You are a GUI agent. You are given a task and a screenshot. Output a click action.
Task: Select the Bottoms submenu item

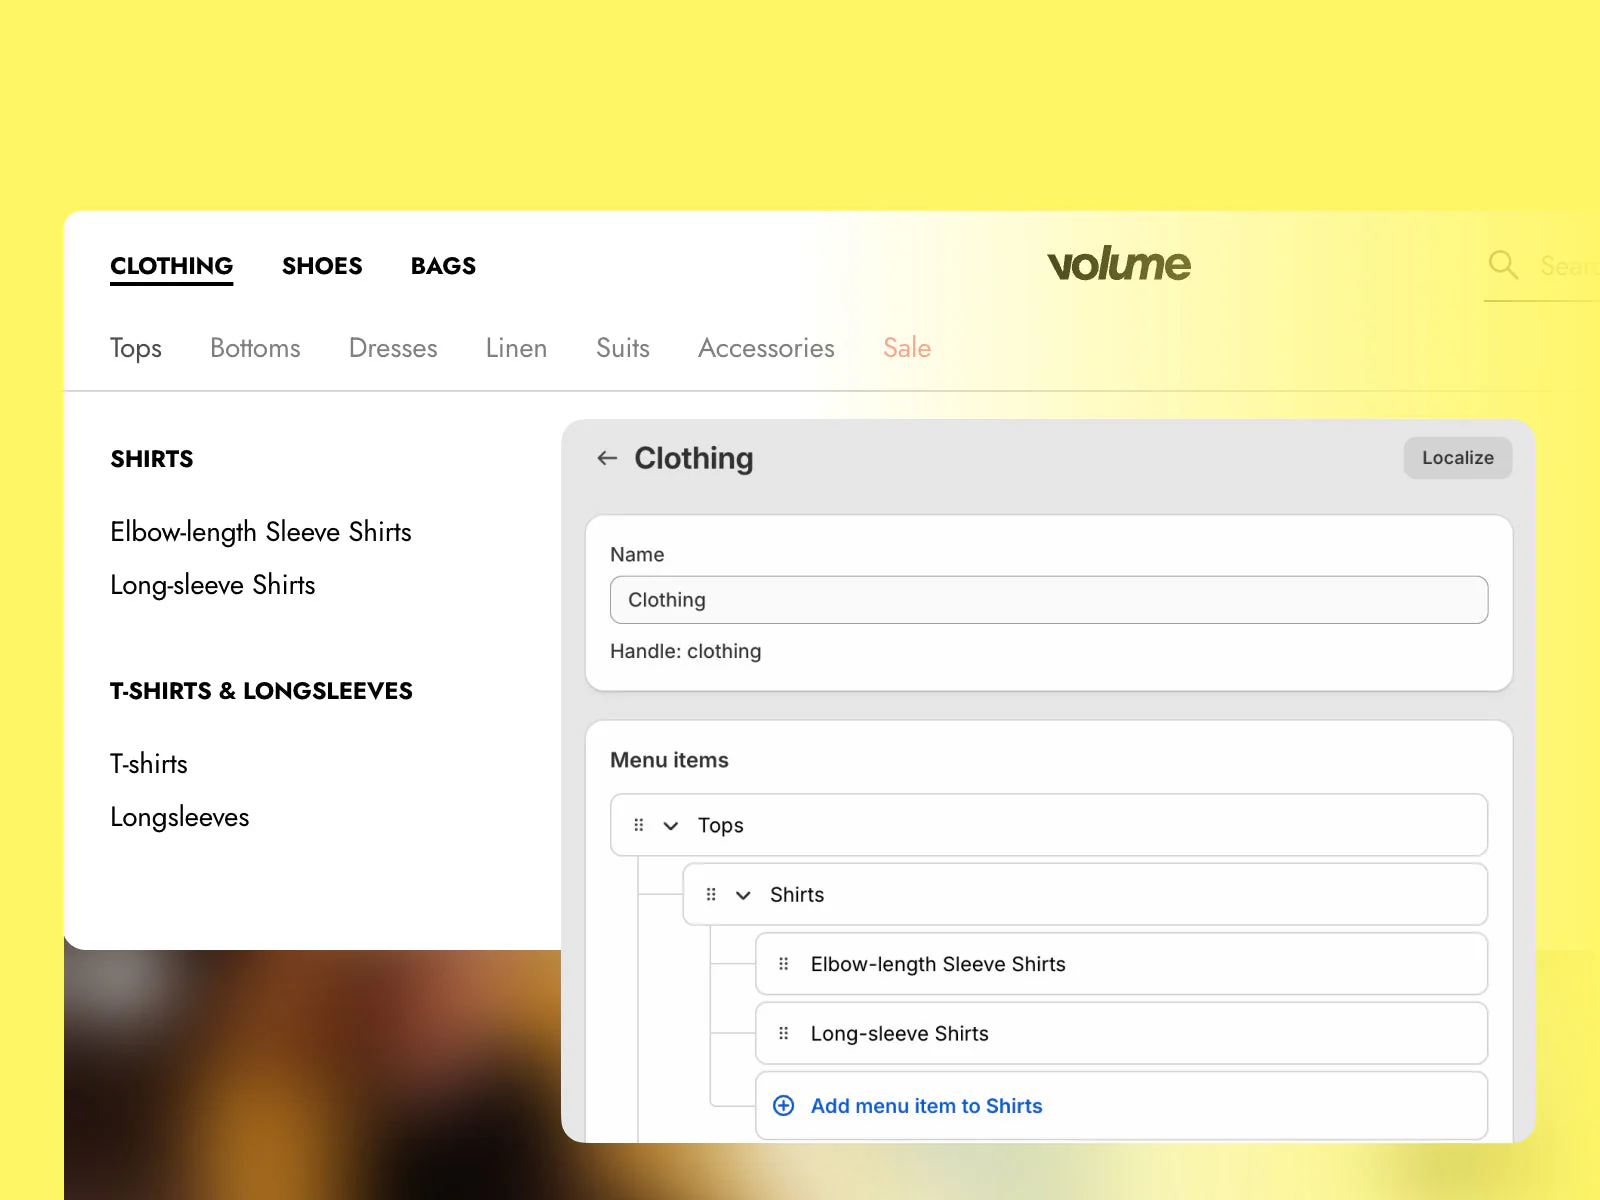[x=255, y=348]
